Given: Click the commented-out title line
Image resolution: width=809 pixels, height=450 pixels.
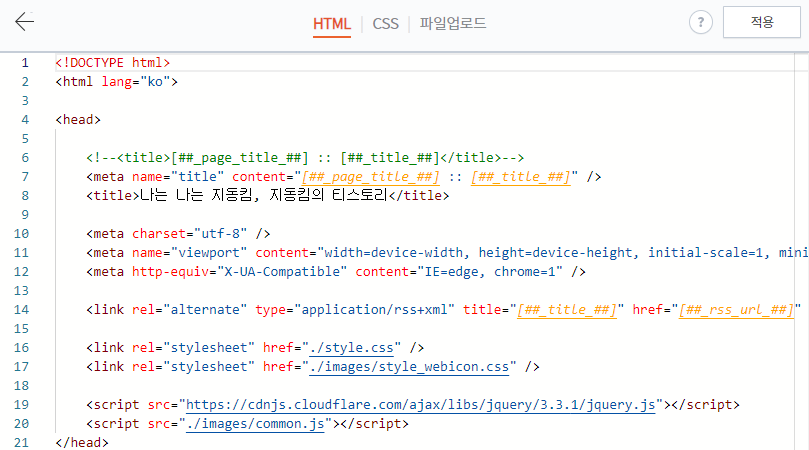Looking at the screenshot, I should click(305, 158).
